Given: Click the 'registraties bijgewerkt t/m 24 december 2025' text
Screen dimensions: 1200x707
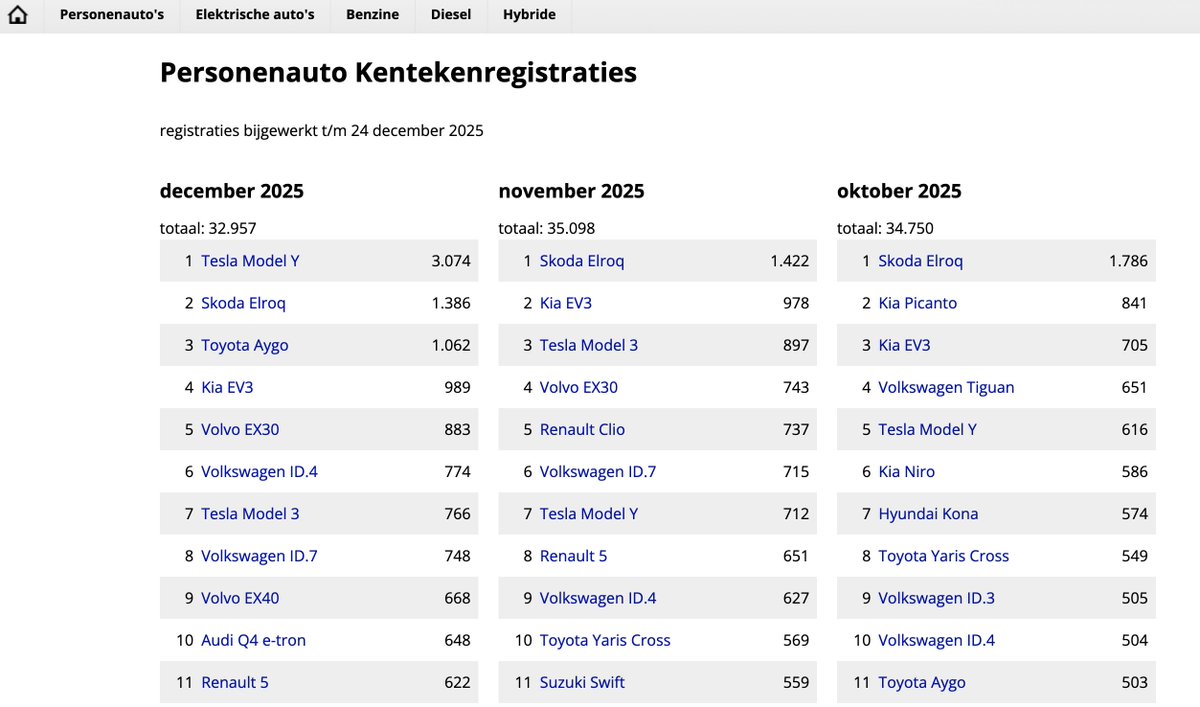Looking at the screenshot, I should [322, 131].
